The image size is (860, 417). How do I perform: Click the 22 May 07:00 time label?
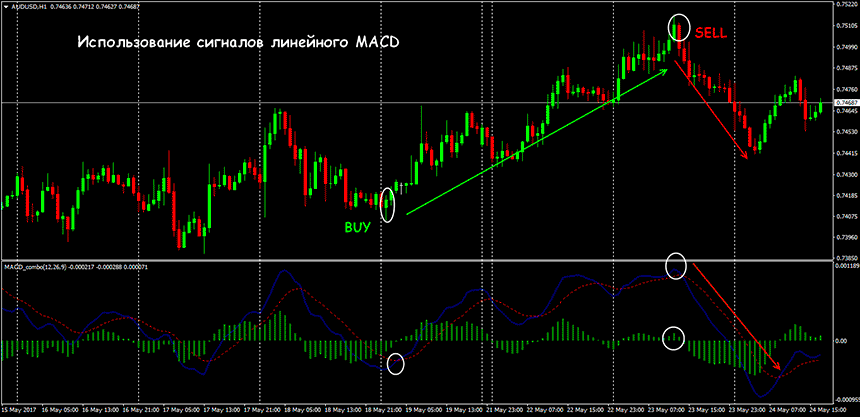(544, 410)
